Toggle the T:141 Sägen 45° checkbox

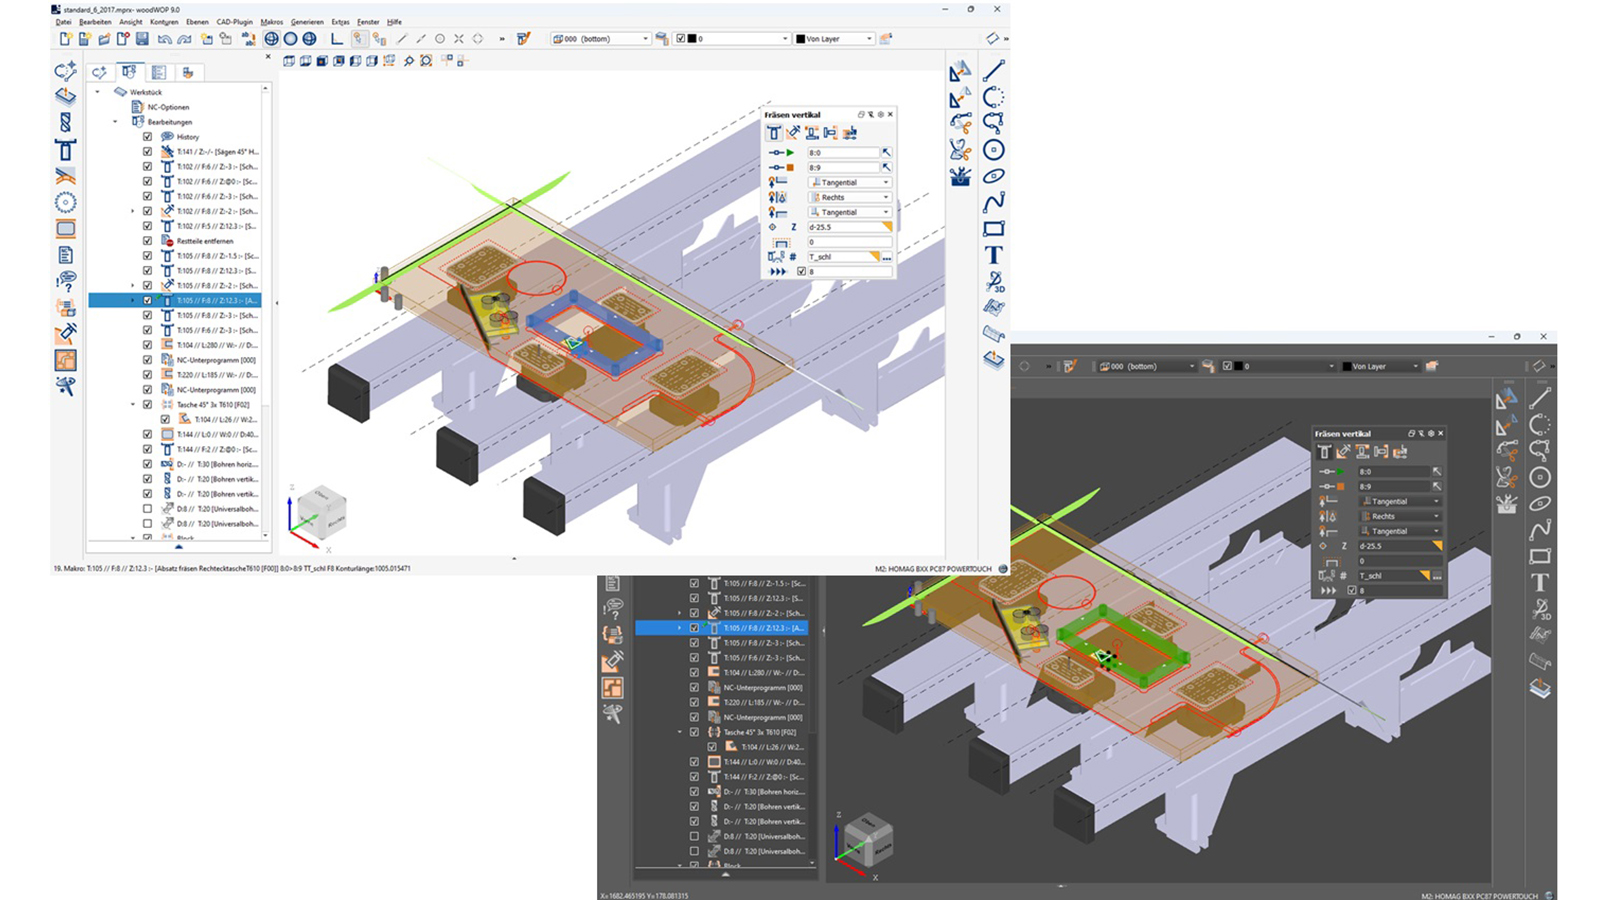click(x=147, y=152)
